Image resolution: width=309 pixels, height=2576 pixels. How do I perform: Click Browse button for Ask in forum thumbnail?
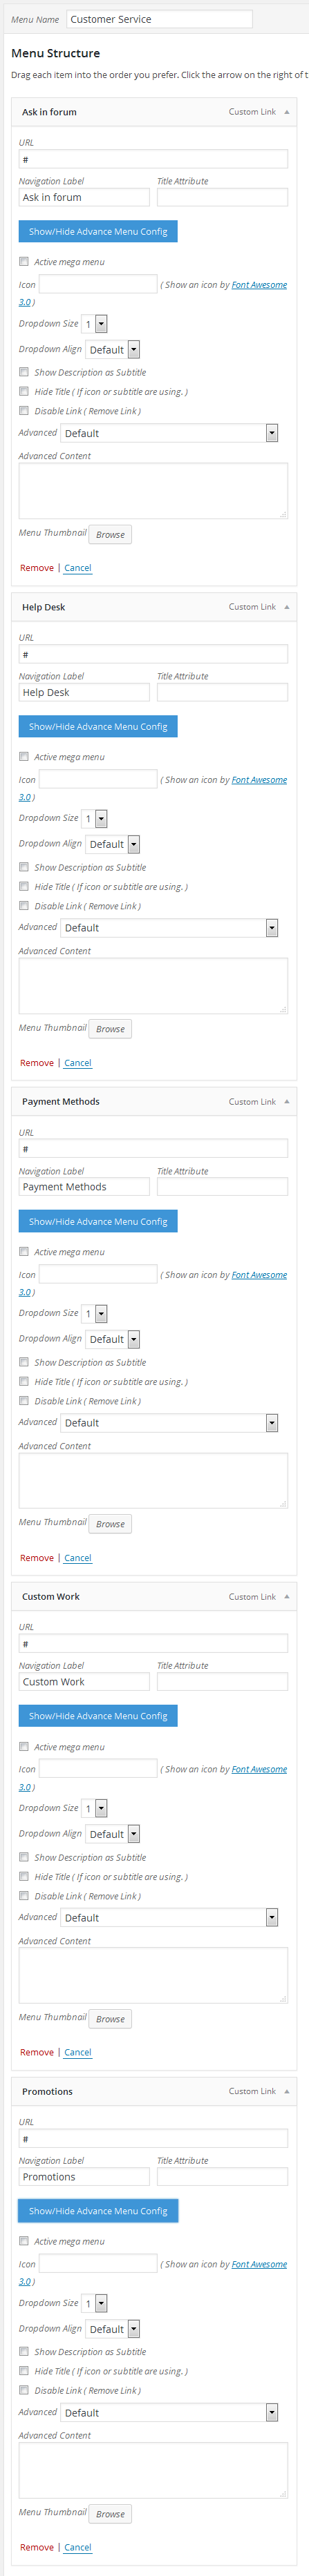(110, 535)
